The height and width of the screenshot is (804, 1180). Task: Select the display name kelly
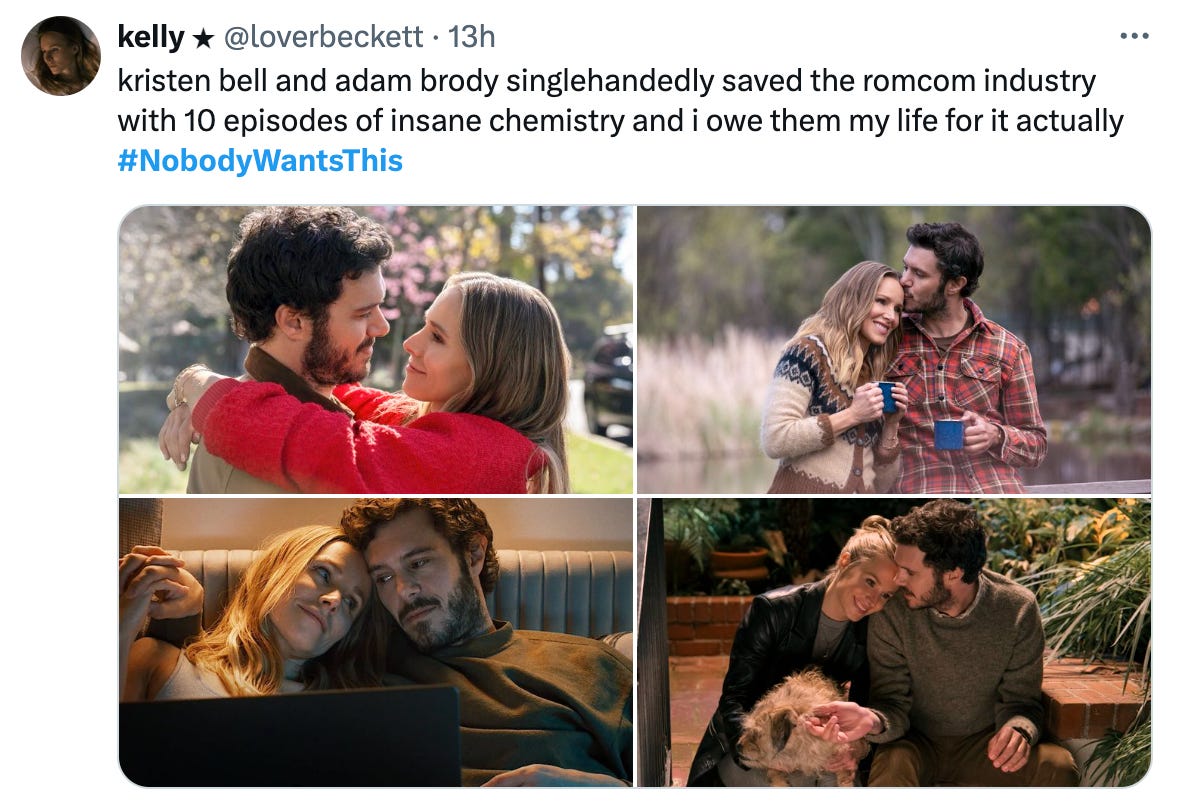coord(151,37)
